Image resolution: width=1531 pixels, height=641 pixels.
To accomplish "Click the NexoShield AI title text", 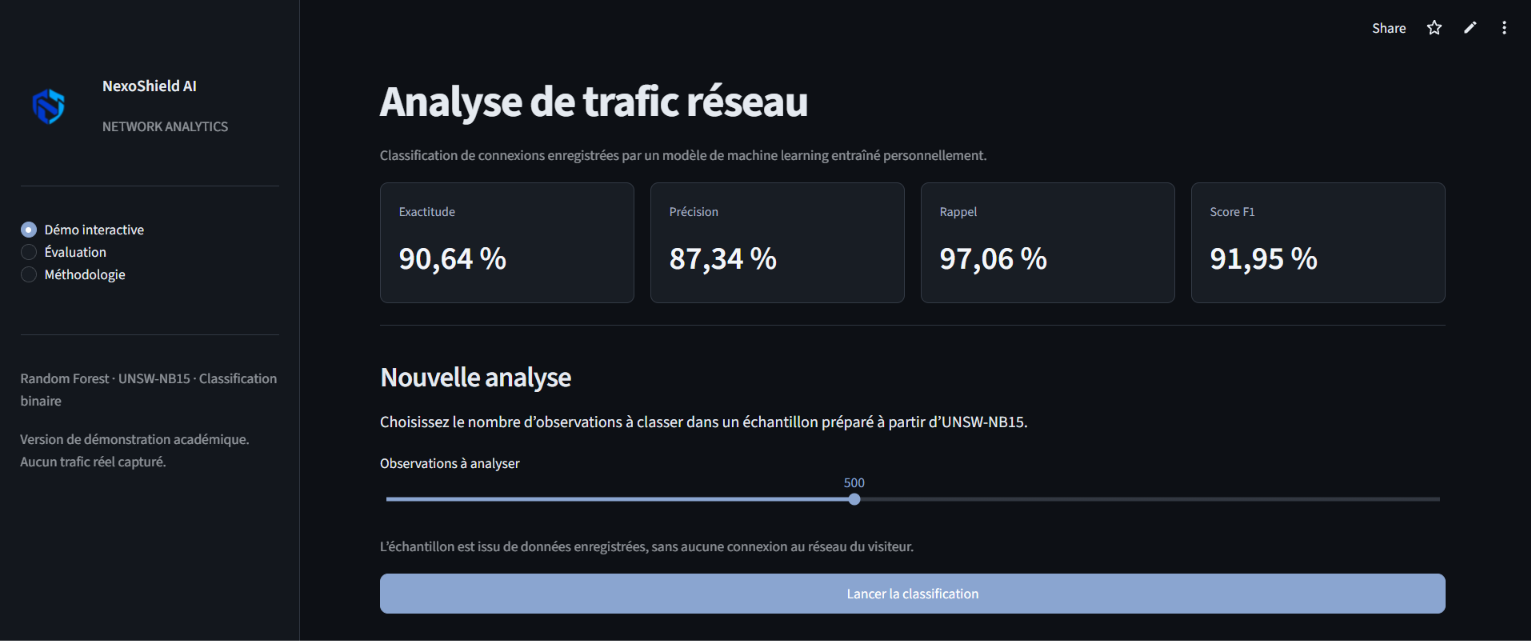I will [x=149, y=86].
